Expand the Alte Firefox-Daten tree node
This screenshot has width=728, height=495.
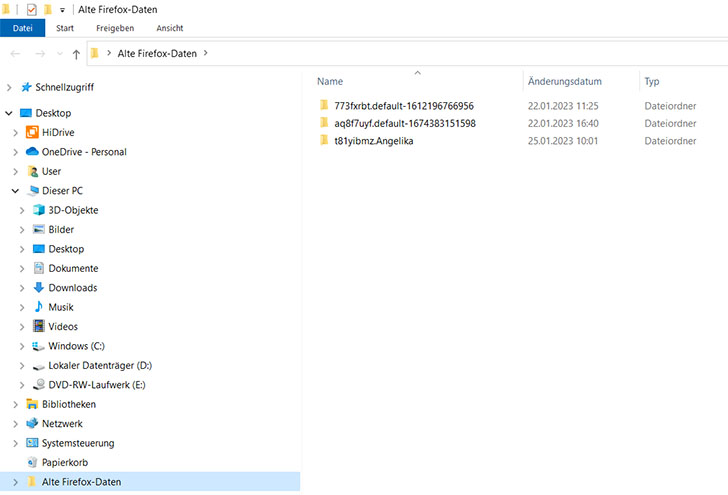point(15,482)
